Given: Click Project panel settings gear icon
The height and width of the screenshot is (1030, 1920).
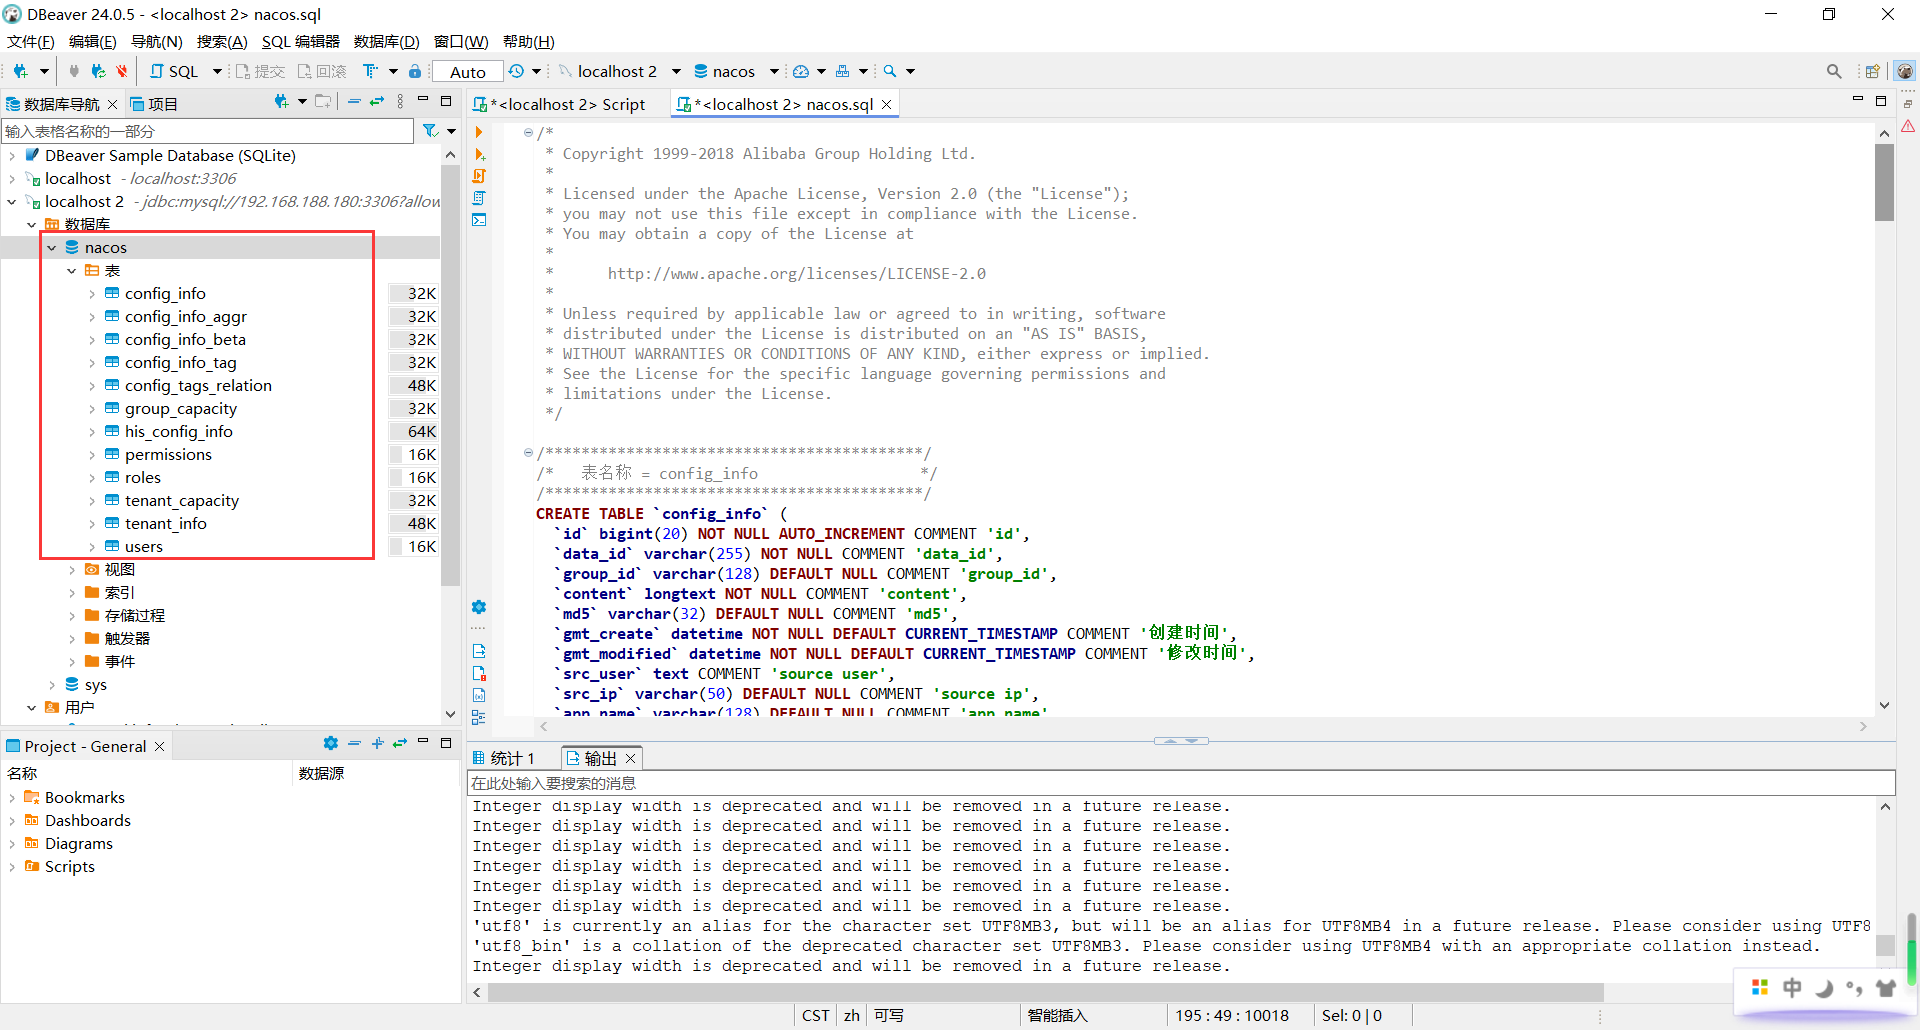Looking at the screenshot, I should (331, 743).
